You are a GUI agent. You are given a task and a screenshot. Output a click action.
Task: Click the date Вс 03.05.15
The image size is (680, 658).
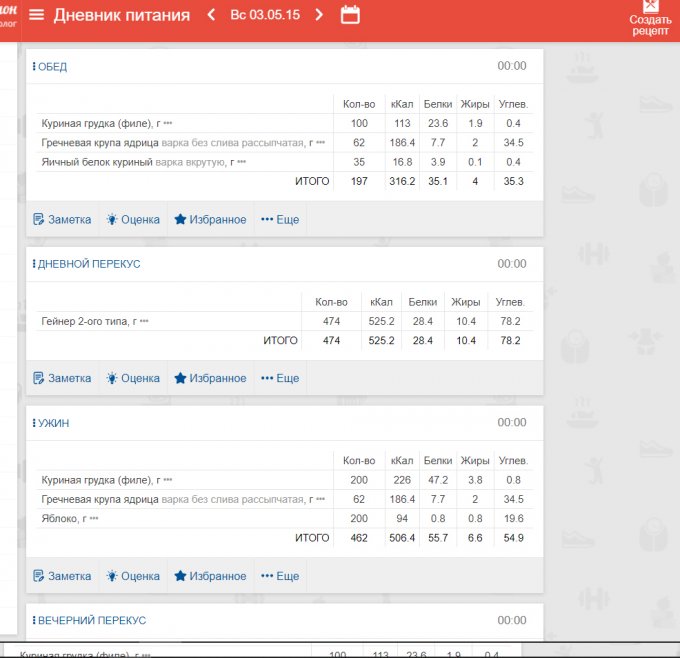coord(265,15)
